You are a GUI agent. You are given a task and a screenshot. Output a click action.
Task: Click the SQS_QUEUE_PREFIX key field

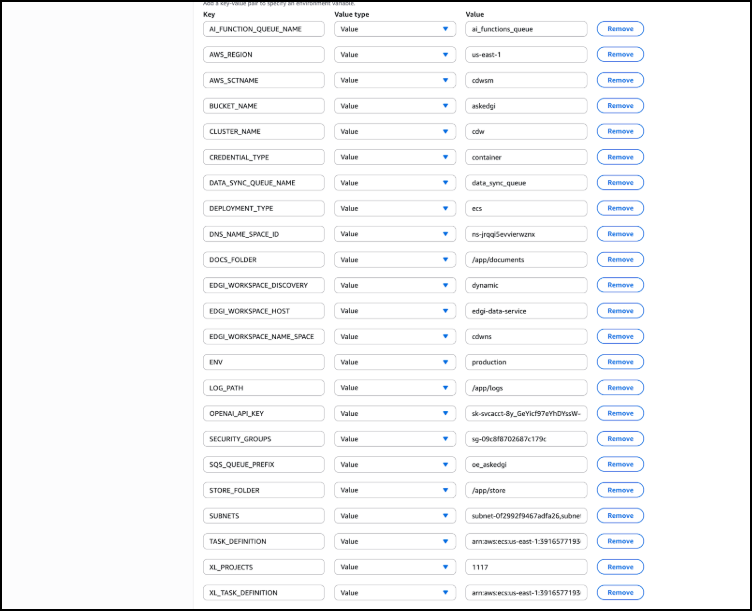(x=264, y=464)
